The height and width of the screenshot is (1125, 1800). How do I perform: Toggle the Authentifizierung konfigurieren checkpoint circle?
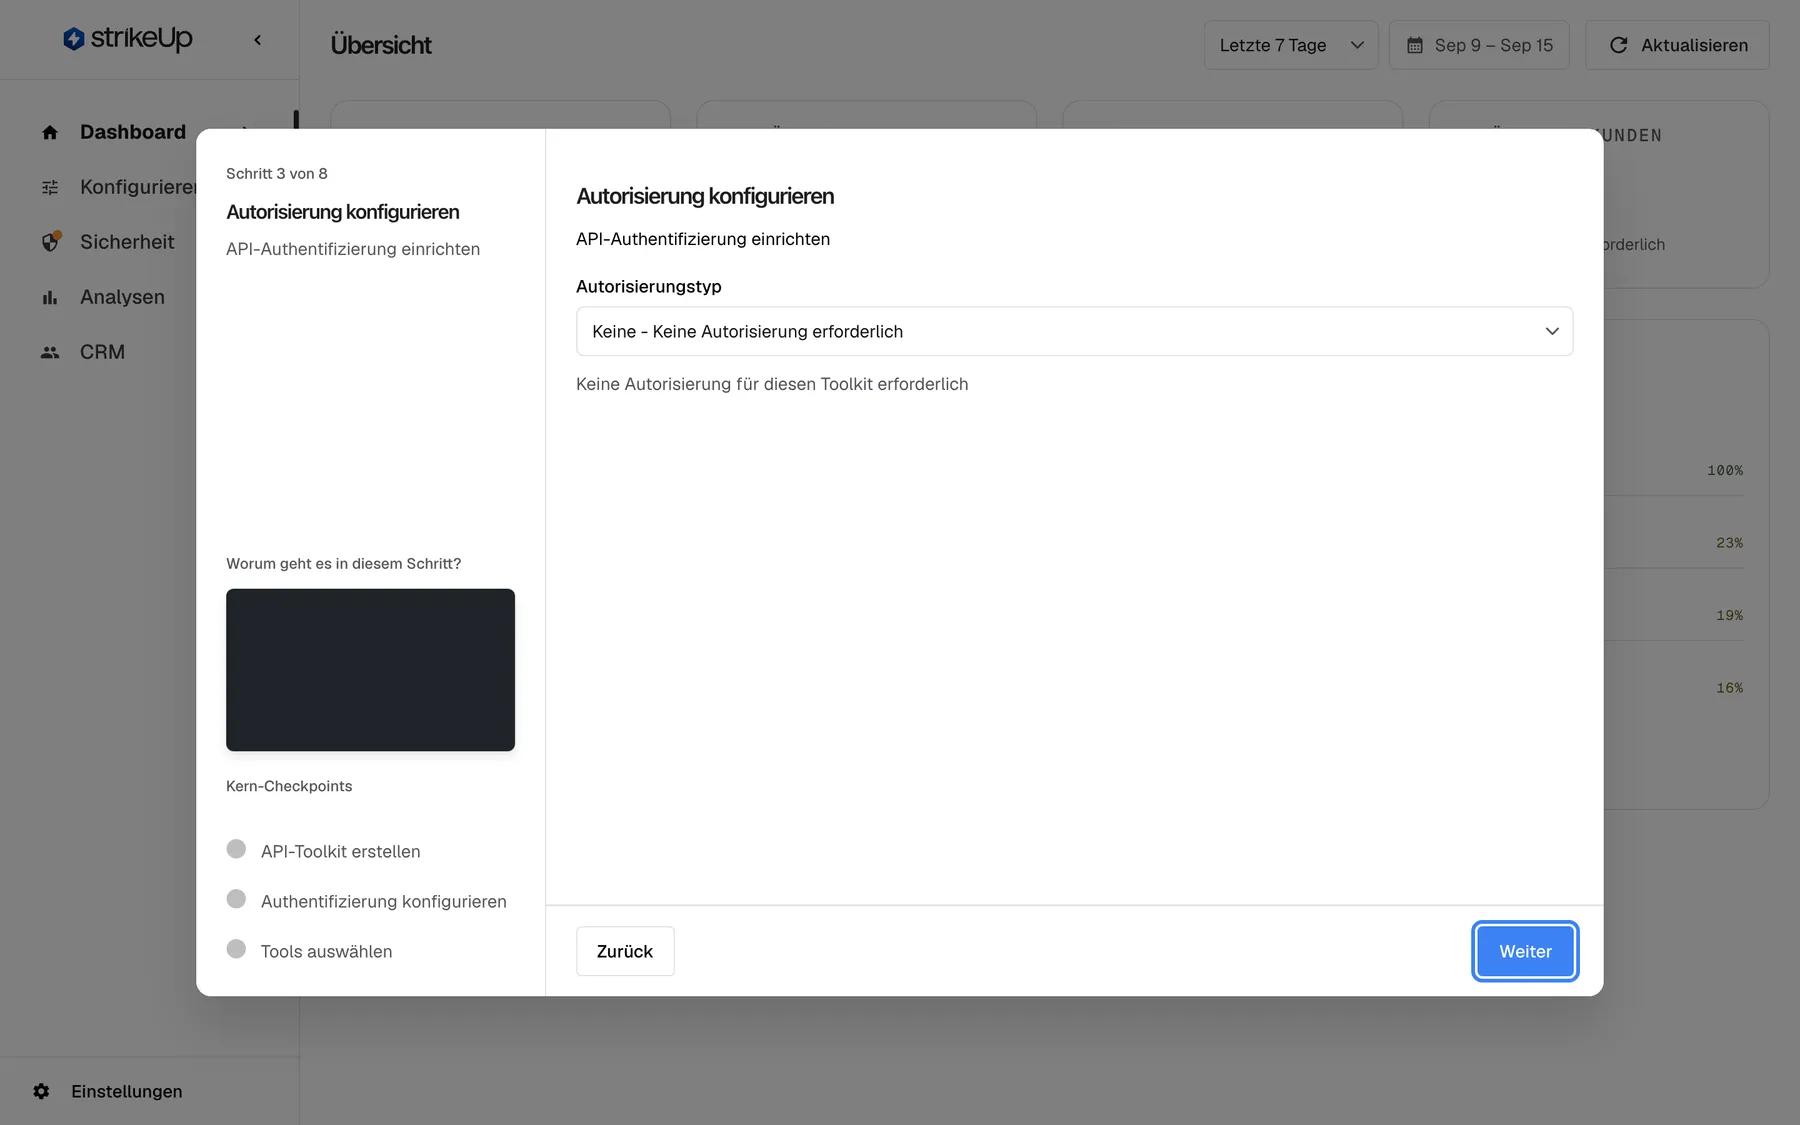pos(236,899)
